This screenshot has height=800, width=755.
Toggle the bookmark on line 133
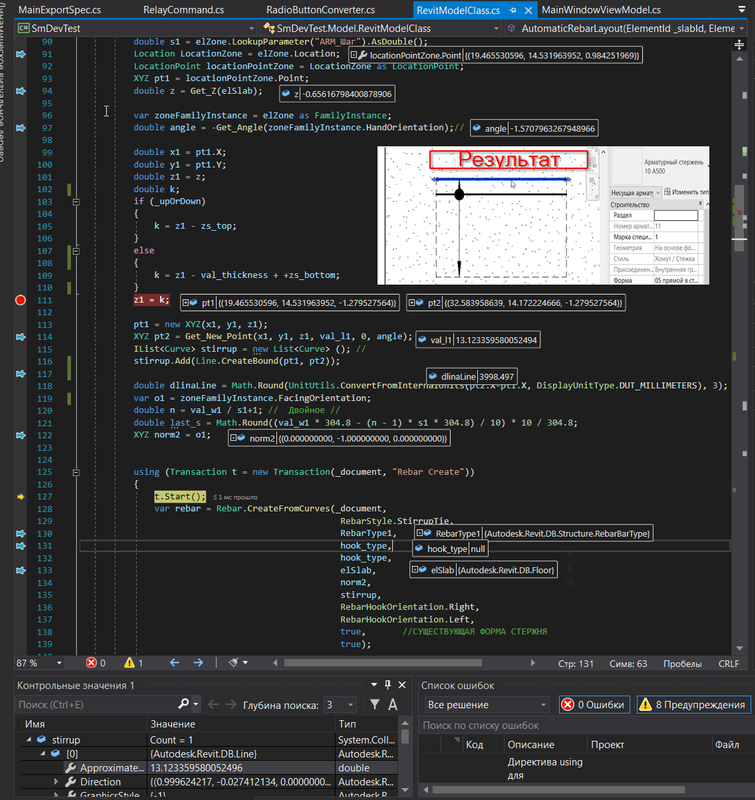point(21,570)
